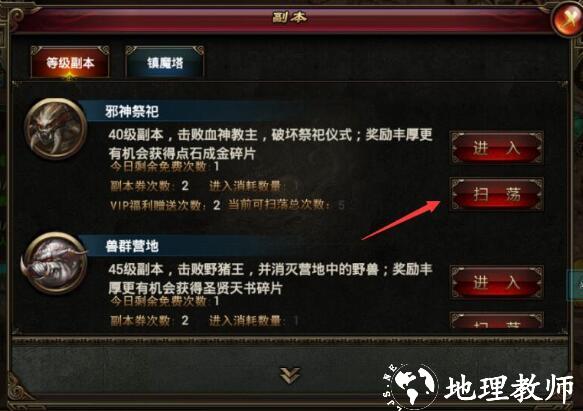
Task: Click 进入 button for 兽群营地
Action: coord(497,282)
